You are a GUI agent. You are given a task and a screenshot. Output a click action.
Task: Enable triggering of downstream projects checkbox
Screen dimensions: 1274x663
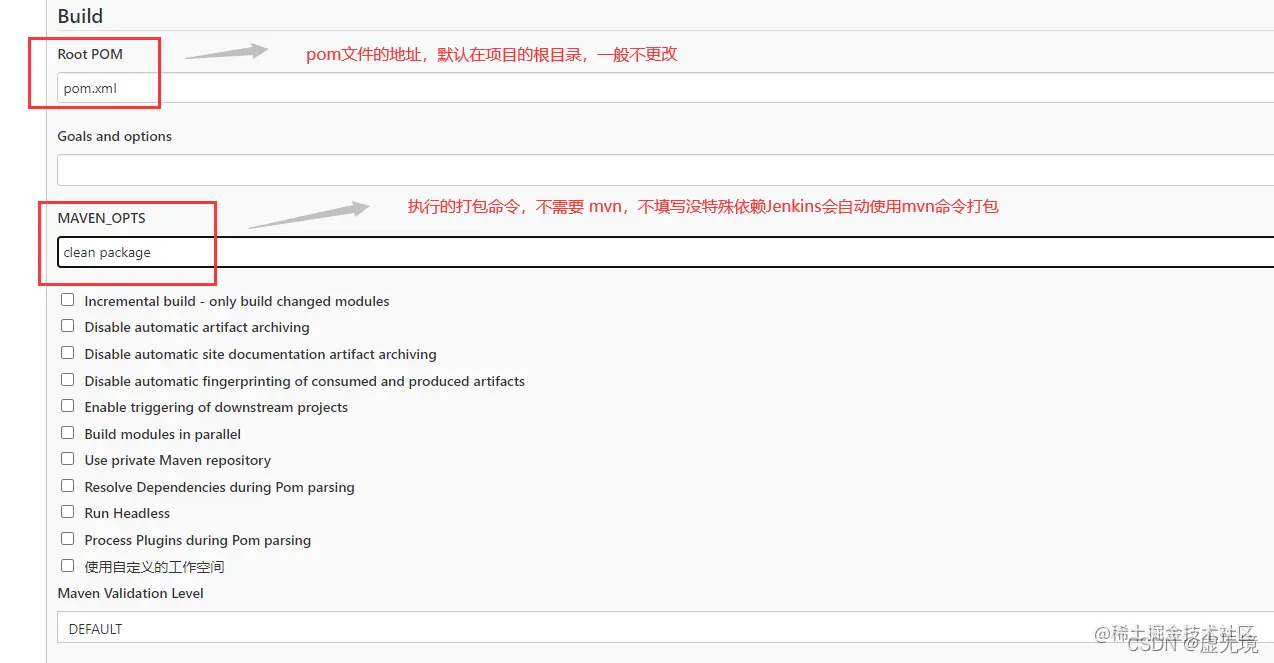tap(68, 406)
